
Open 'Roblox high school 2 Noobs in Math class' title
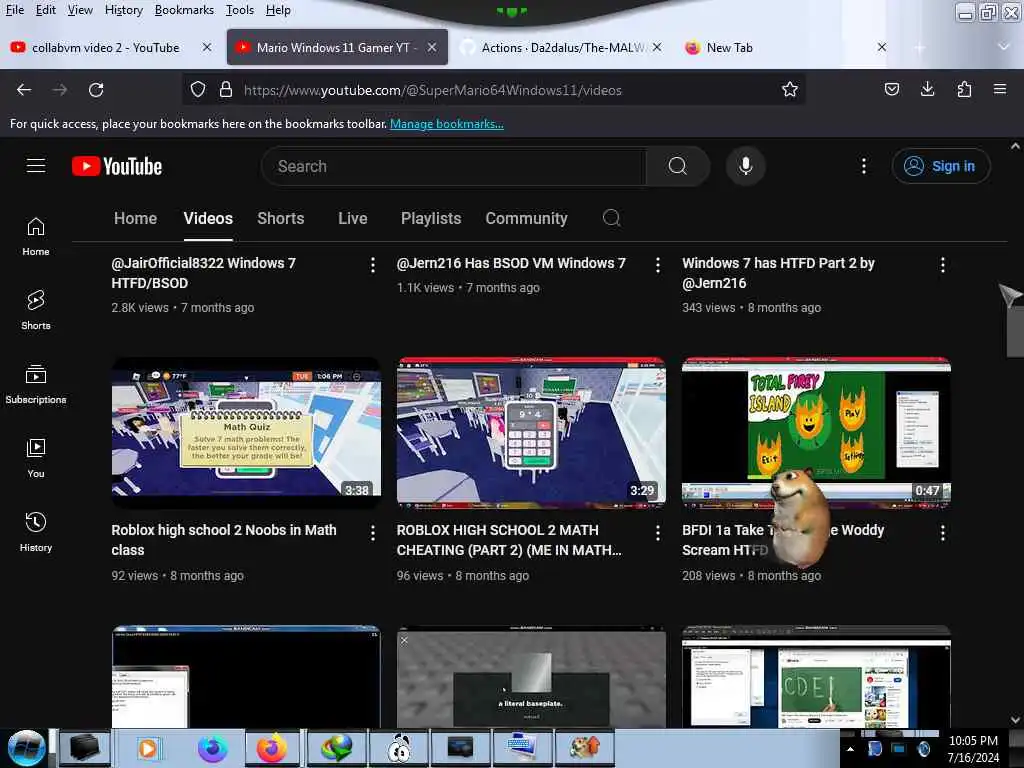pos(224,540)
